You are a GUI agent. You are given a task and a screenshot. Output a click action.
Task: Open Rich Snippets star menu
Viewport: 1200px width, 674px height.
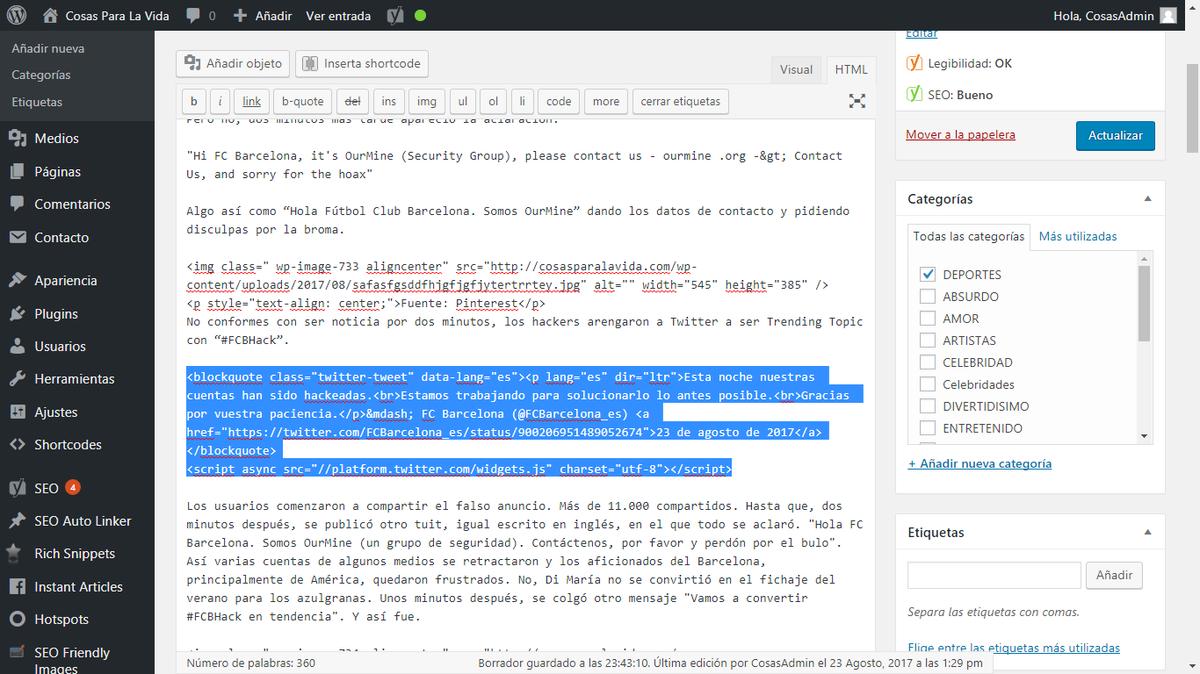tap(74, 554)
